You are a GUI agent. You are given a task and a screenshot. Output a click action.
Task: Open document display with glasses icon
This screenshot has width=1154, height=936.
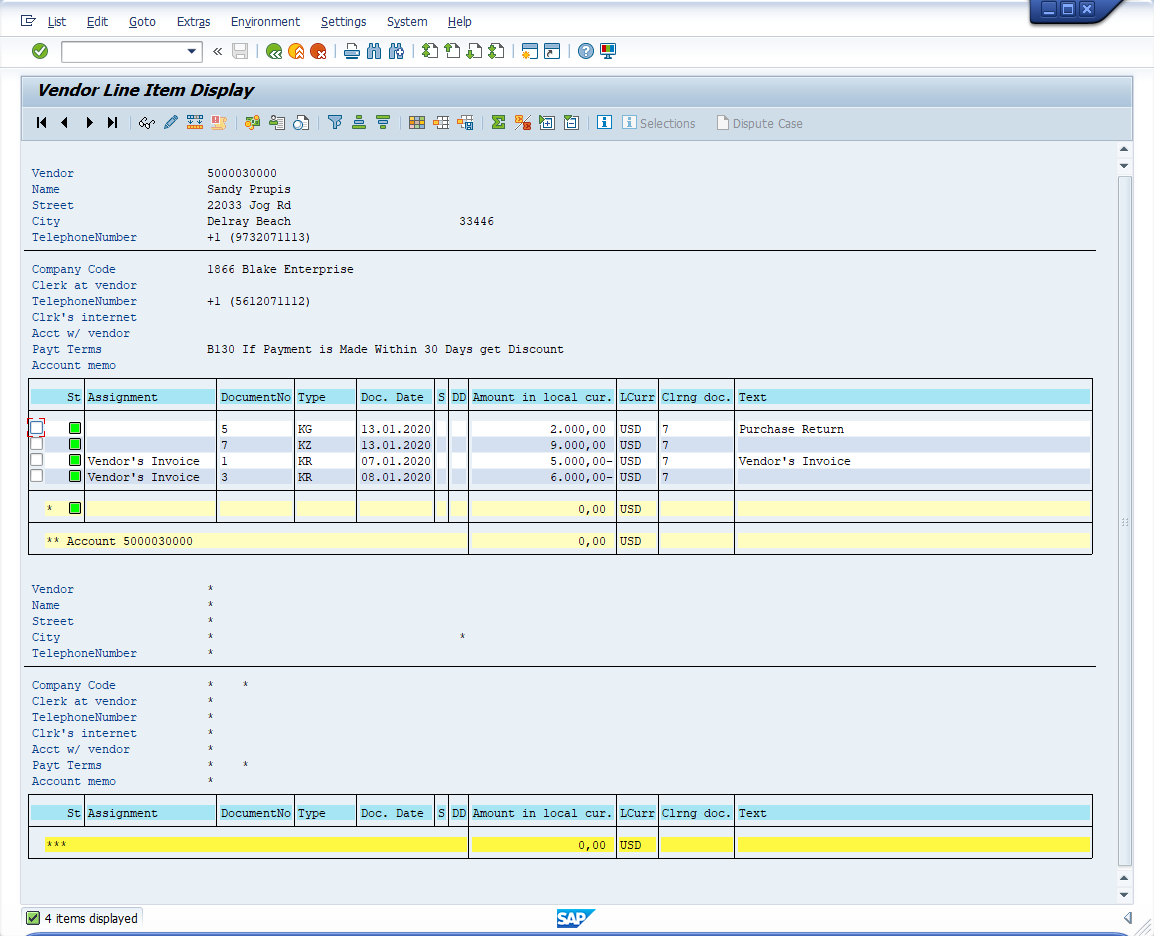click(147, 123)
